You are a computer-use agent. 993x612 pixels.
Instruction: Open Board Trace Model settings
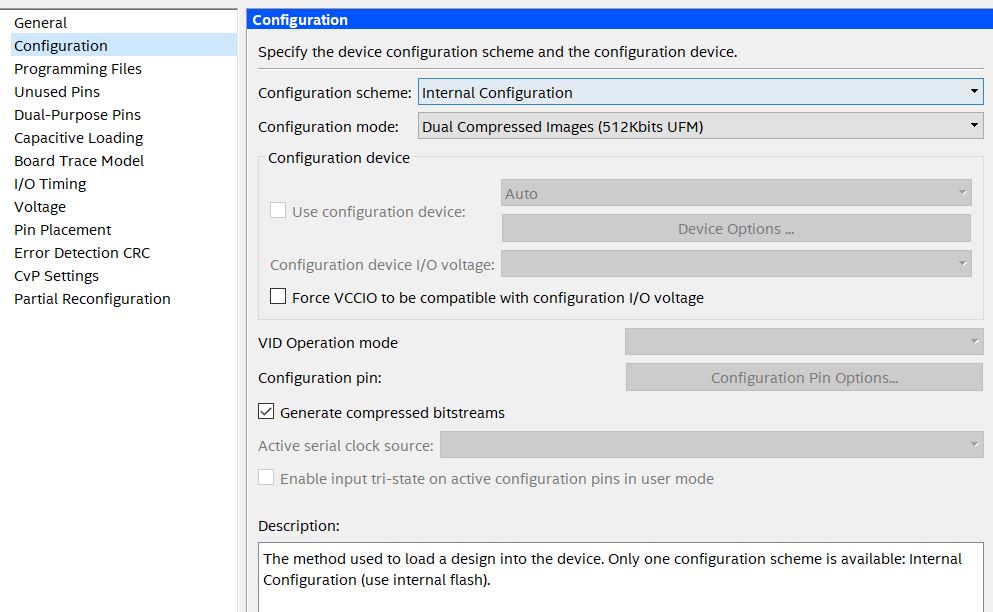pyautogui.click(x=79, y=161)
